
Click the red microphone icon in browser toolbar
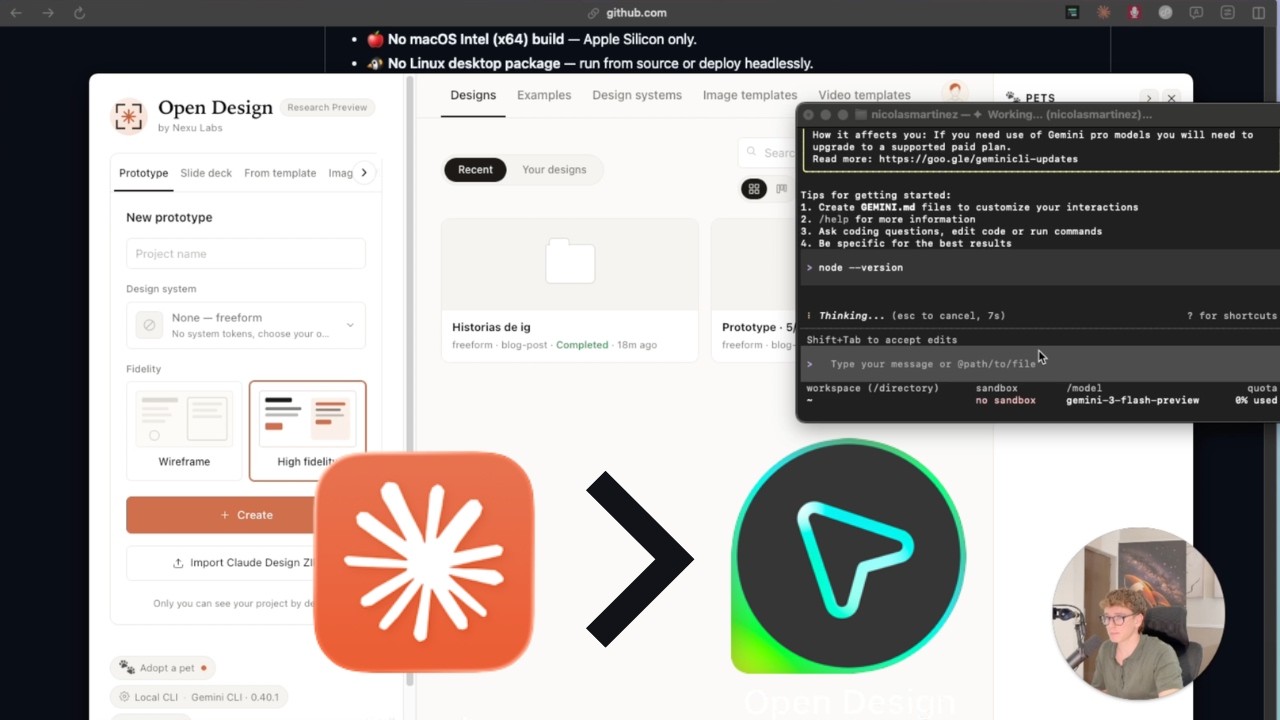click(x=1134, y=13)
